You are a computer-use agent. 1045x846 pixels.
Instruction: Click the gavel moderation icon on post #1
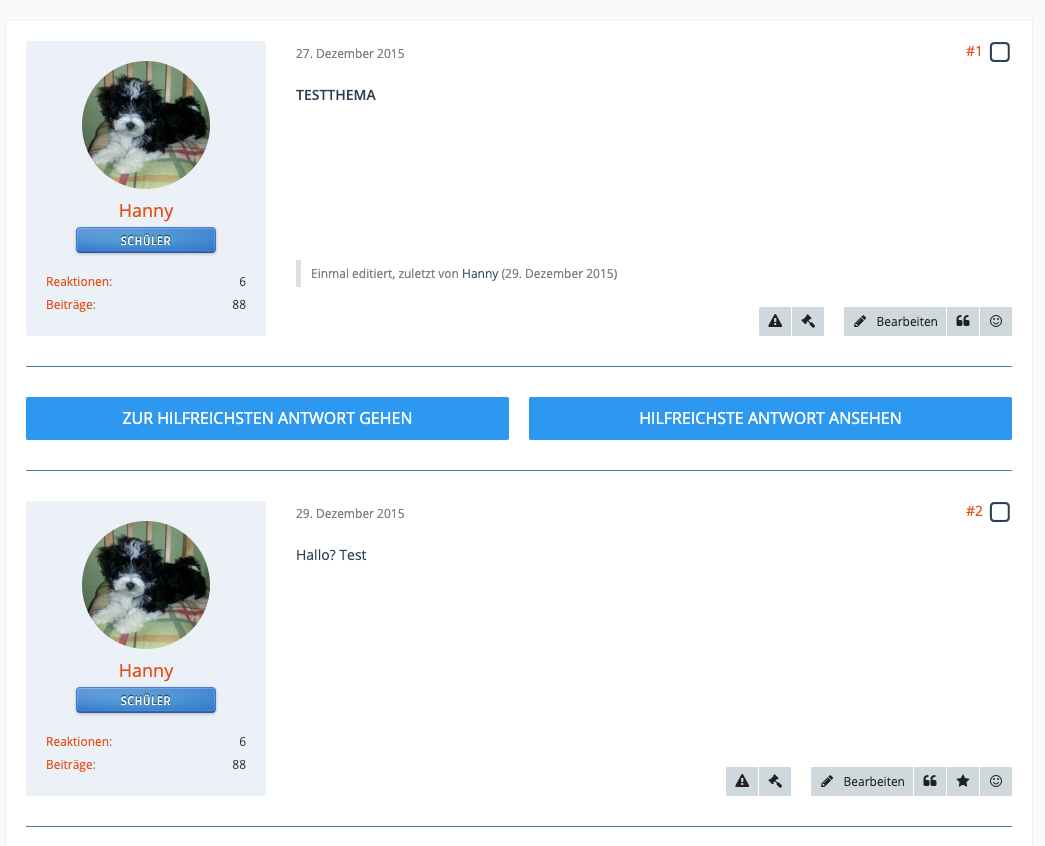(x=808, y=322)
